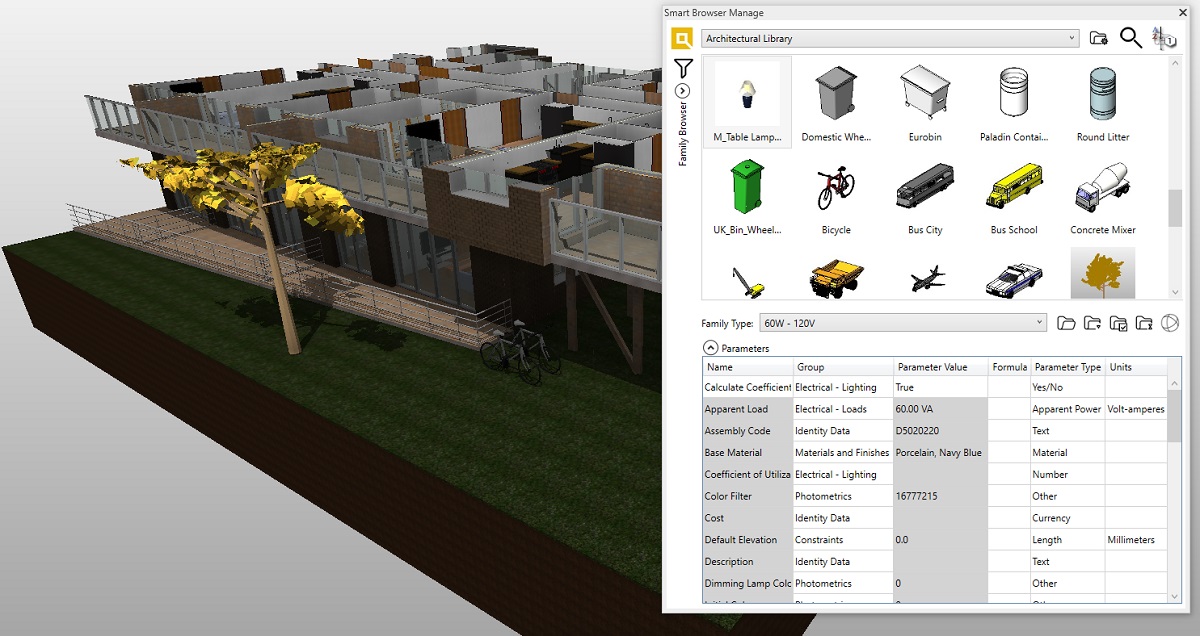
Task: Click the 3D axis placement icon
Action: (1164, 38)
